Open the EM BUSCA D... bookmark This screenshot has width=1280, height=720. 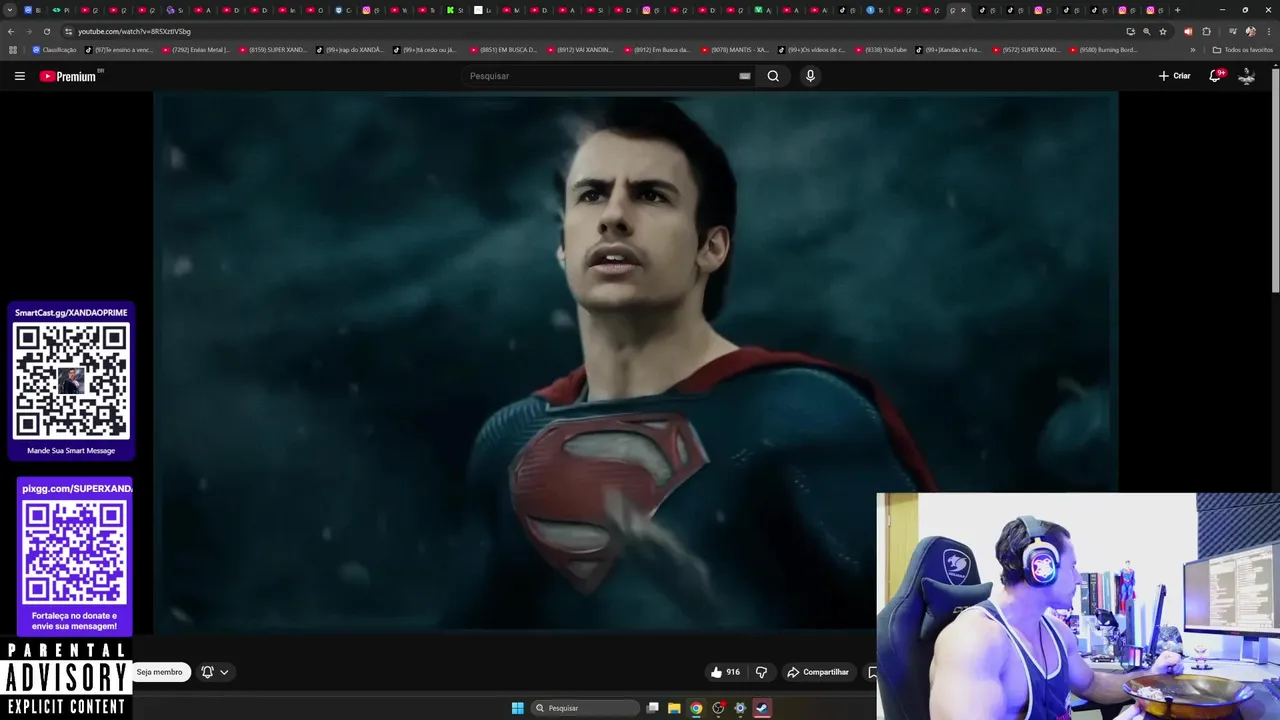point(503,49)
